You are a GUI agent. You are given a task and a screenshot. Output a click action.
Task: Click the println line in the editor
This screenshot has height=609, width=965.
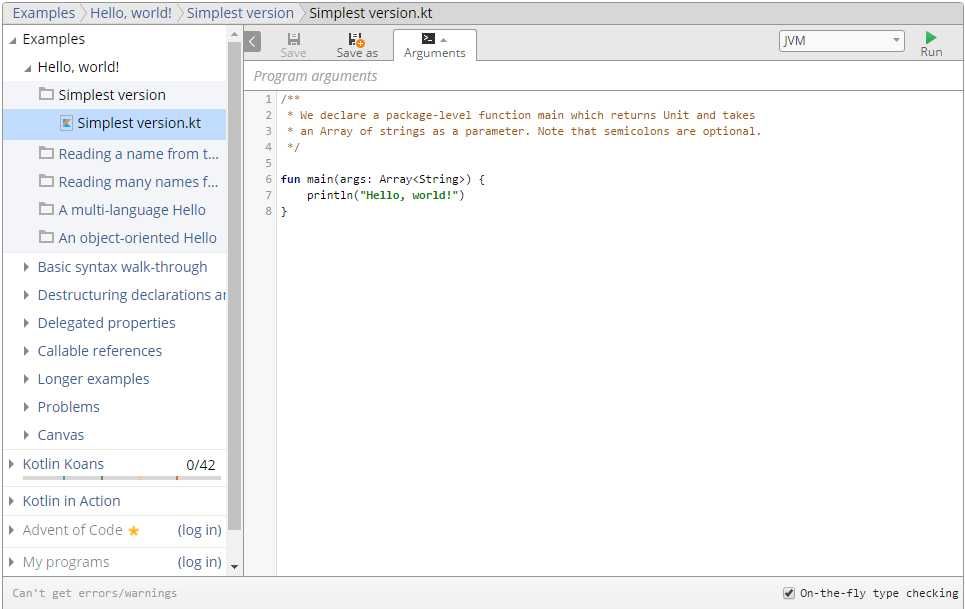385,195
